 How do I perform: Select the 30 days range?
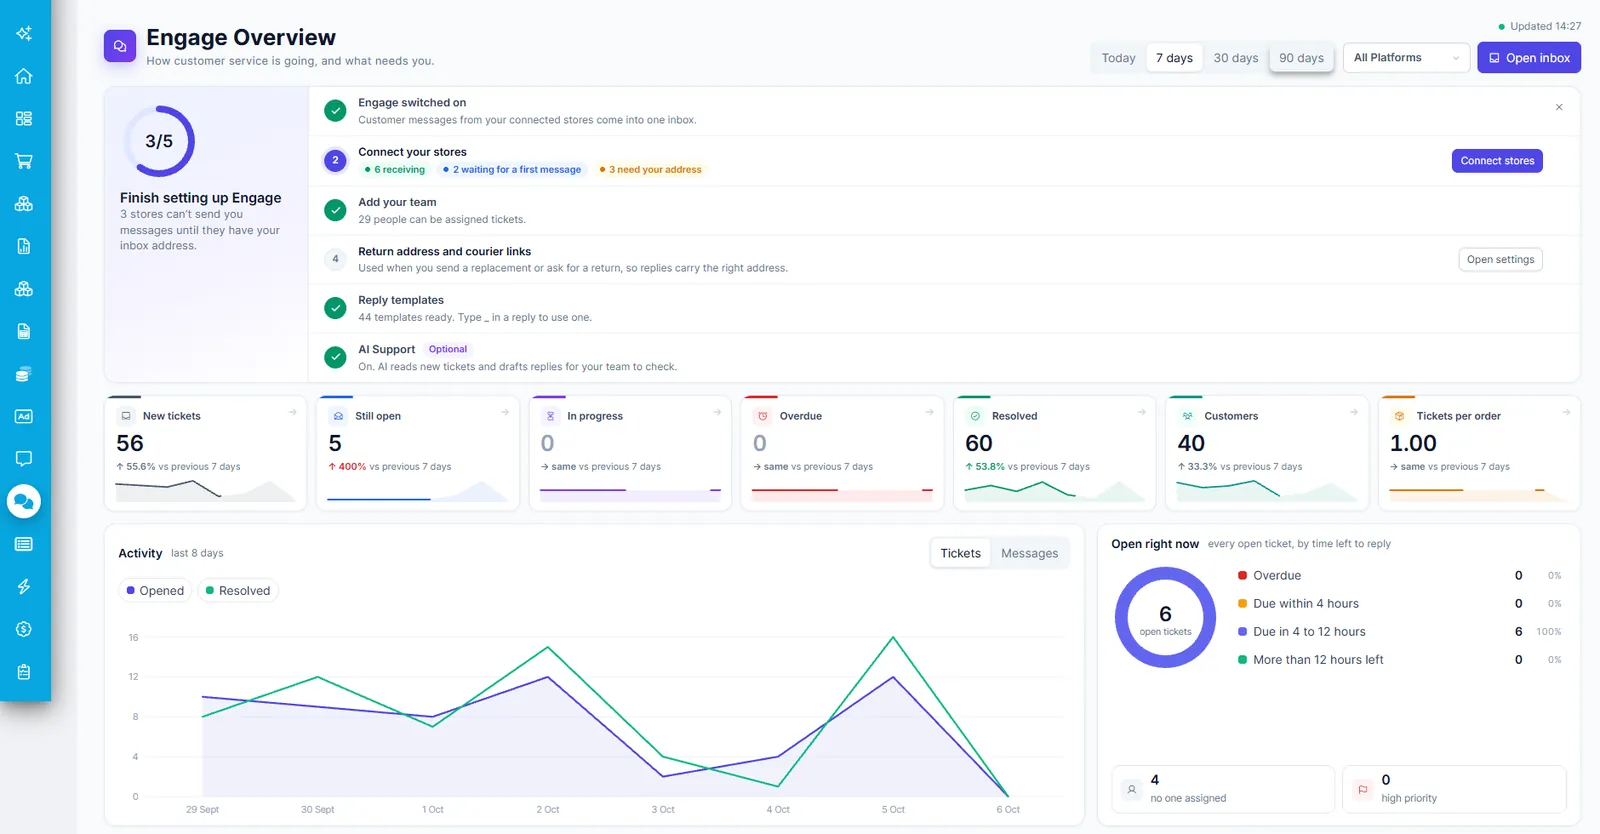(x=1236, y=58)
